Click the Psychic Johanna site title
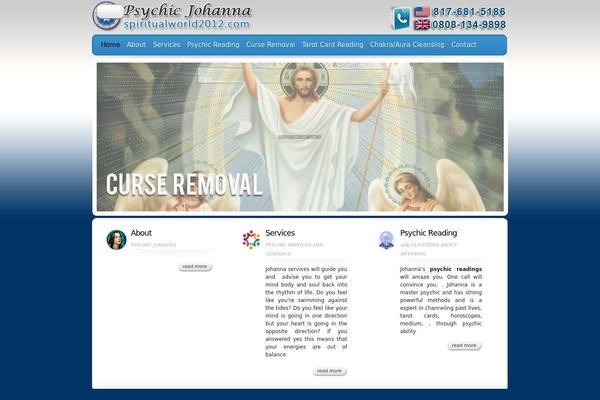Image resolution: width=600 pixels, height=400 pixels. coord(187,11)
